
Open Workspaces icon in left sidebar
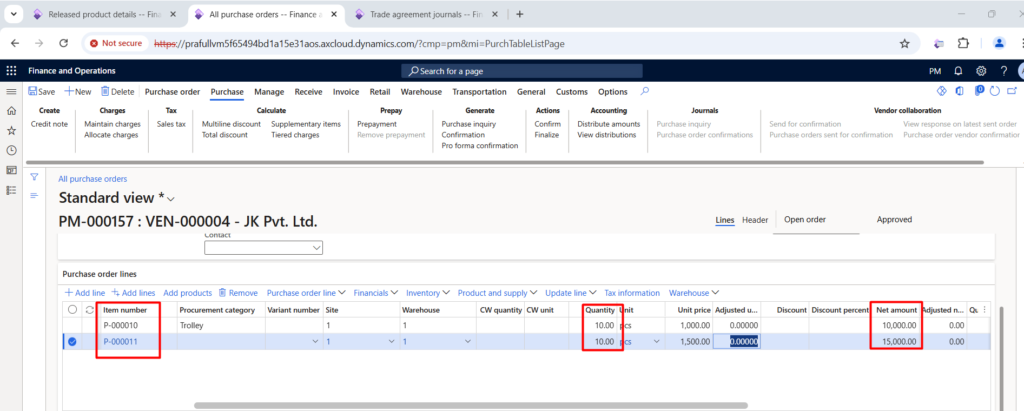click(11, 170)
